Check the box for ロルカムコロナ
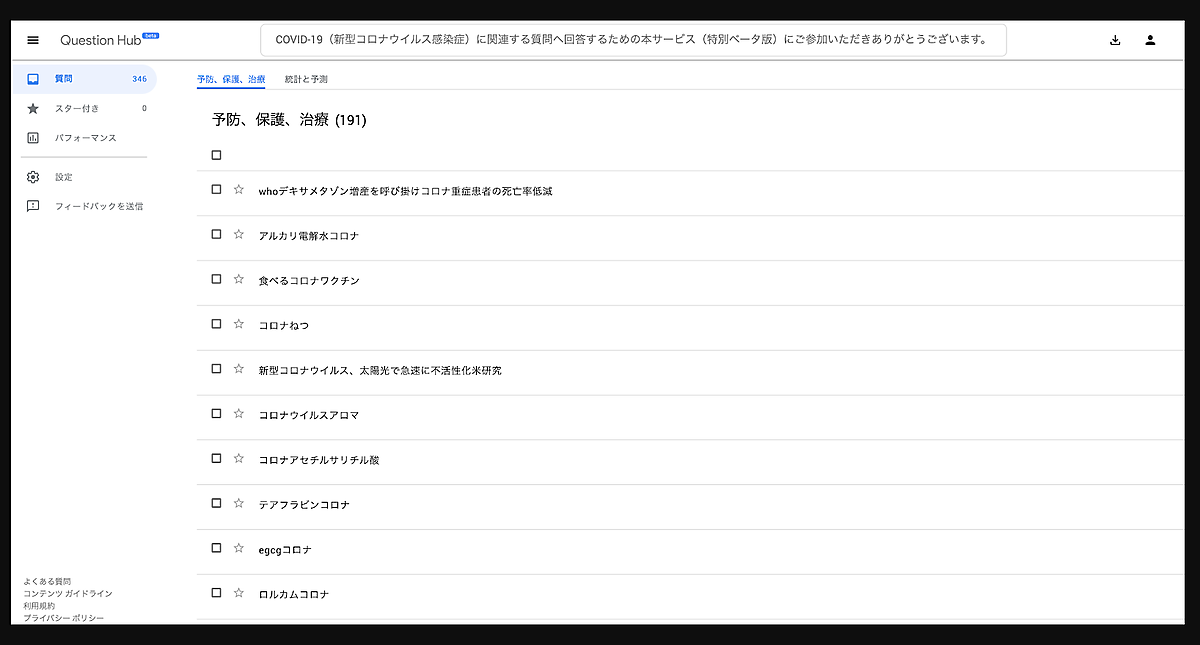This screenshot has width=1200, height=645. click(x=216, y=593)
